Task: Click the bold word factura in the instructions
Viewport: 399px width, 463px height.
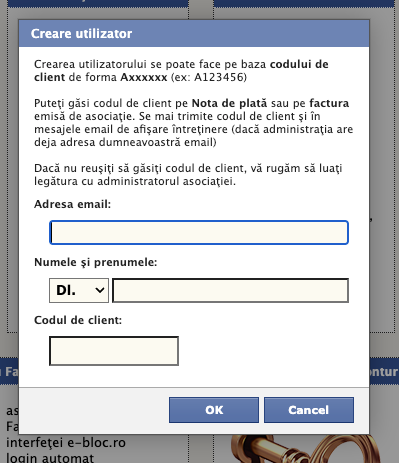Action: 329,103
